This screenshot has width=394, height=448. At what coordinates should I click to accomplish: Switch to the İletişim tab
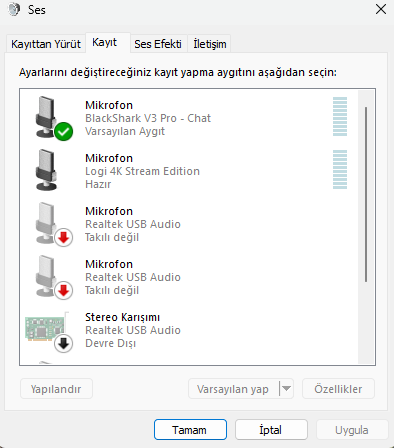coord(210,44)
